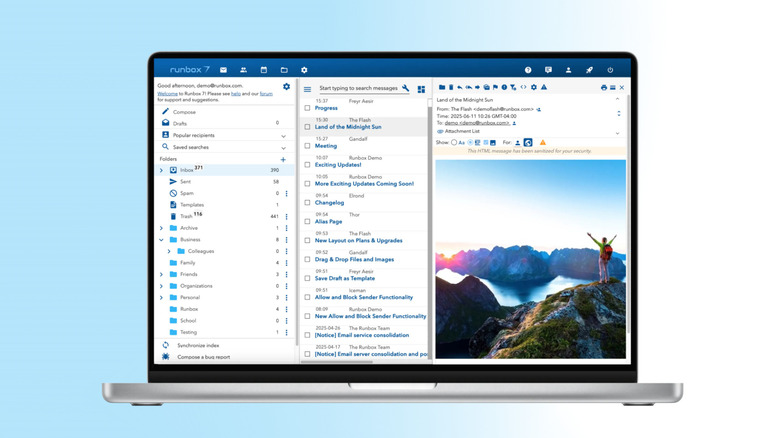Tick the checkbox for Alias Page message
Viewport: 780px width, 438px height.
click(x=307, y=221)
